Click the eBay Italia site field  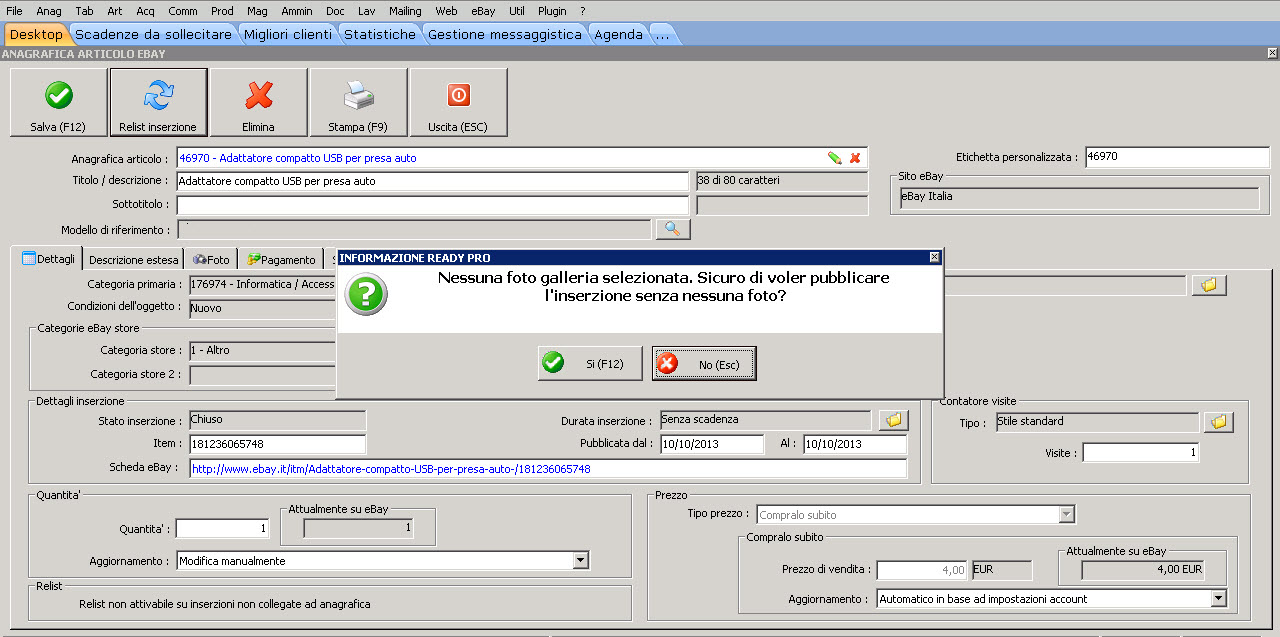1080,197
